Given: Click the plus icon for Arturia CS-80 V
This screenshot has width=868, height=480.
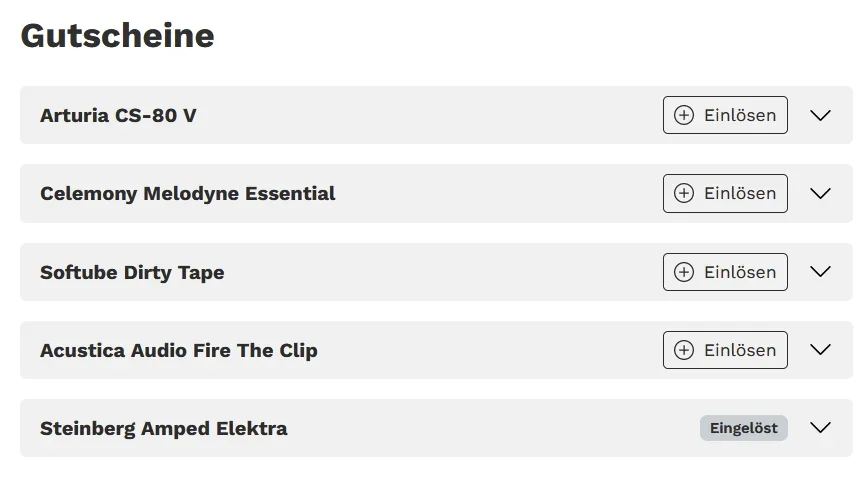Looking at the screenshot, I should coord(684,115).
